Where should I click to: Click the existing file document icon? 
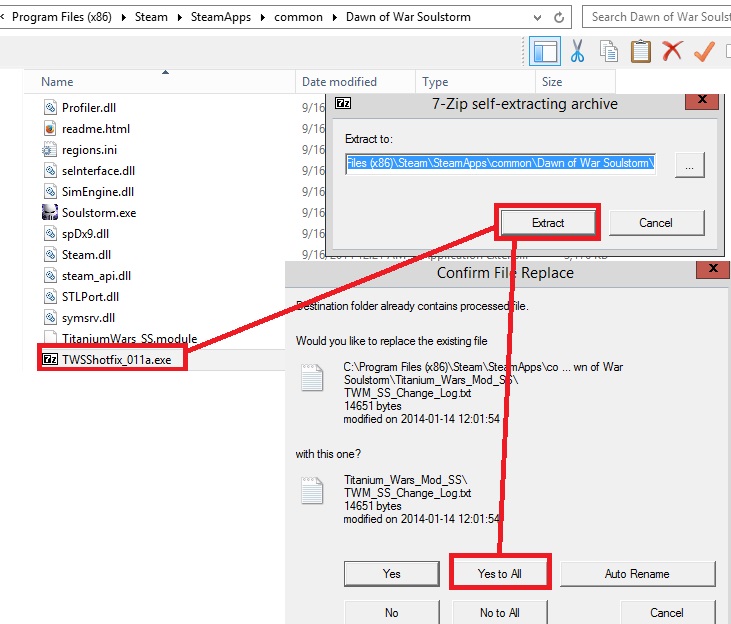click(x=312, y=377)
